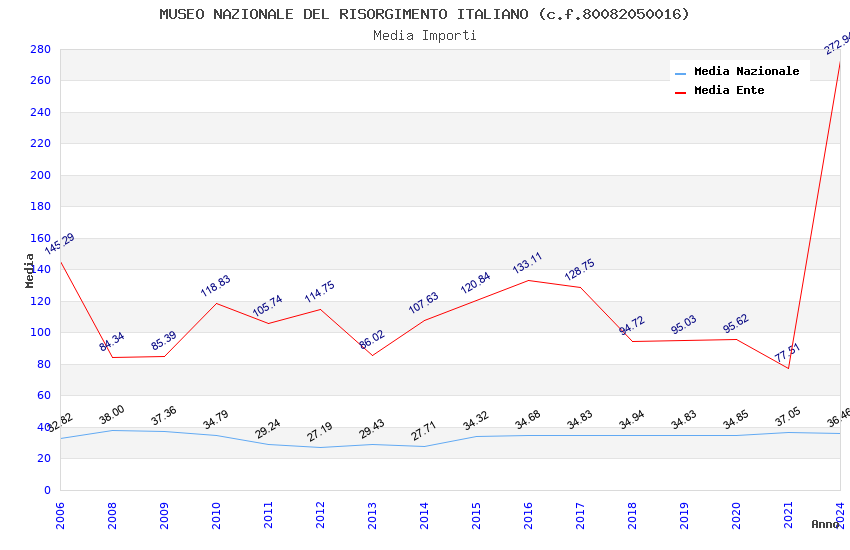The height and width of the screenshot is (550, 850).
Task: Click the 2010 x-axis year label
Action: [x=216, y=515]
